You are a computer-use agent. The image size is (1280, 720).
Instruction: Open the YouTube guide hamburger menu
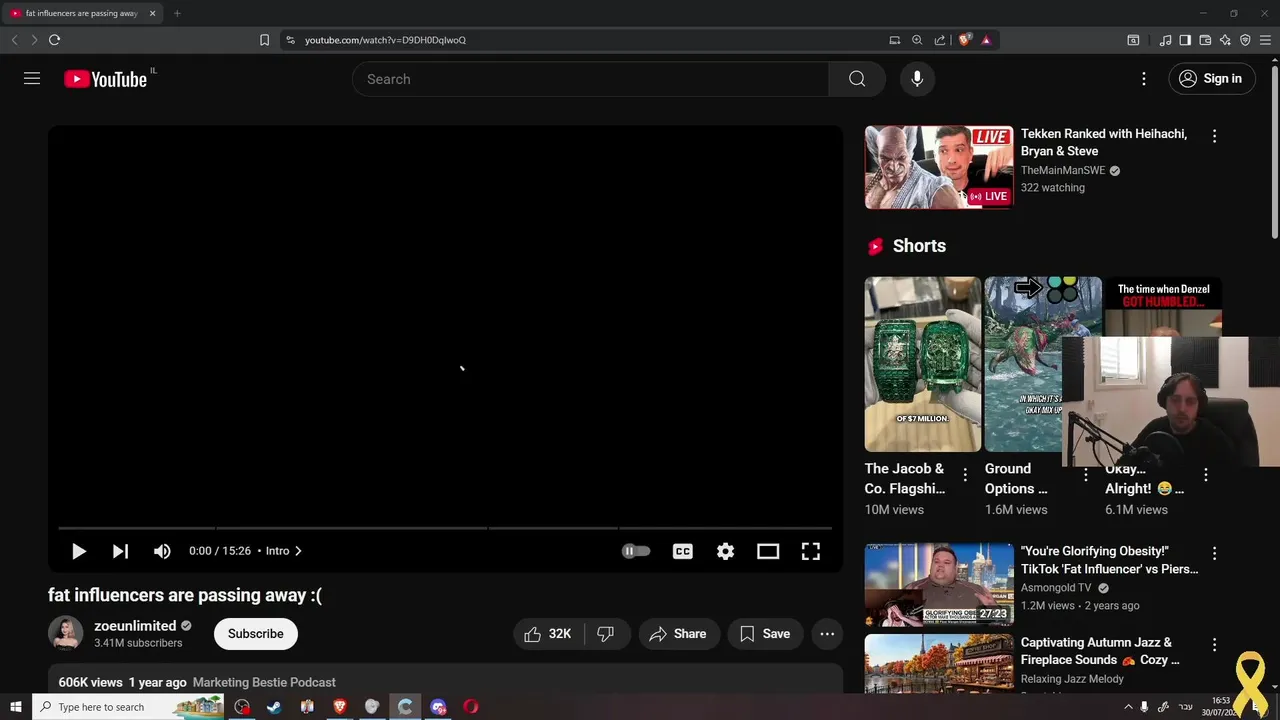coord(32,78)
